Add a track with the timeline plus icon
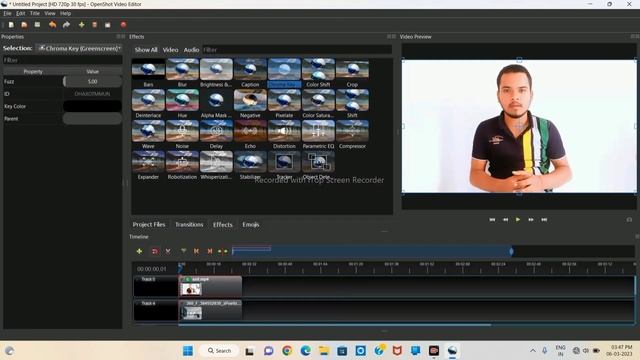 click(139, 251)
